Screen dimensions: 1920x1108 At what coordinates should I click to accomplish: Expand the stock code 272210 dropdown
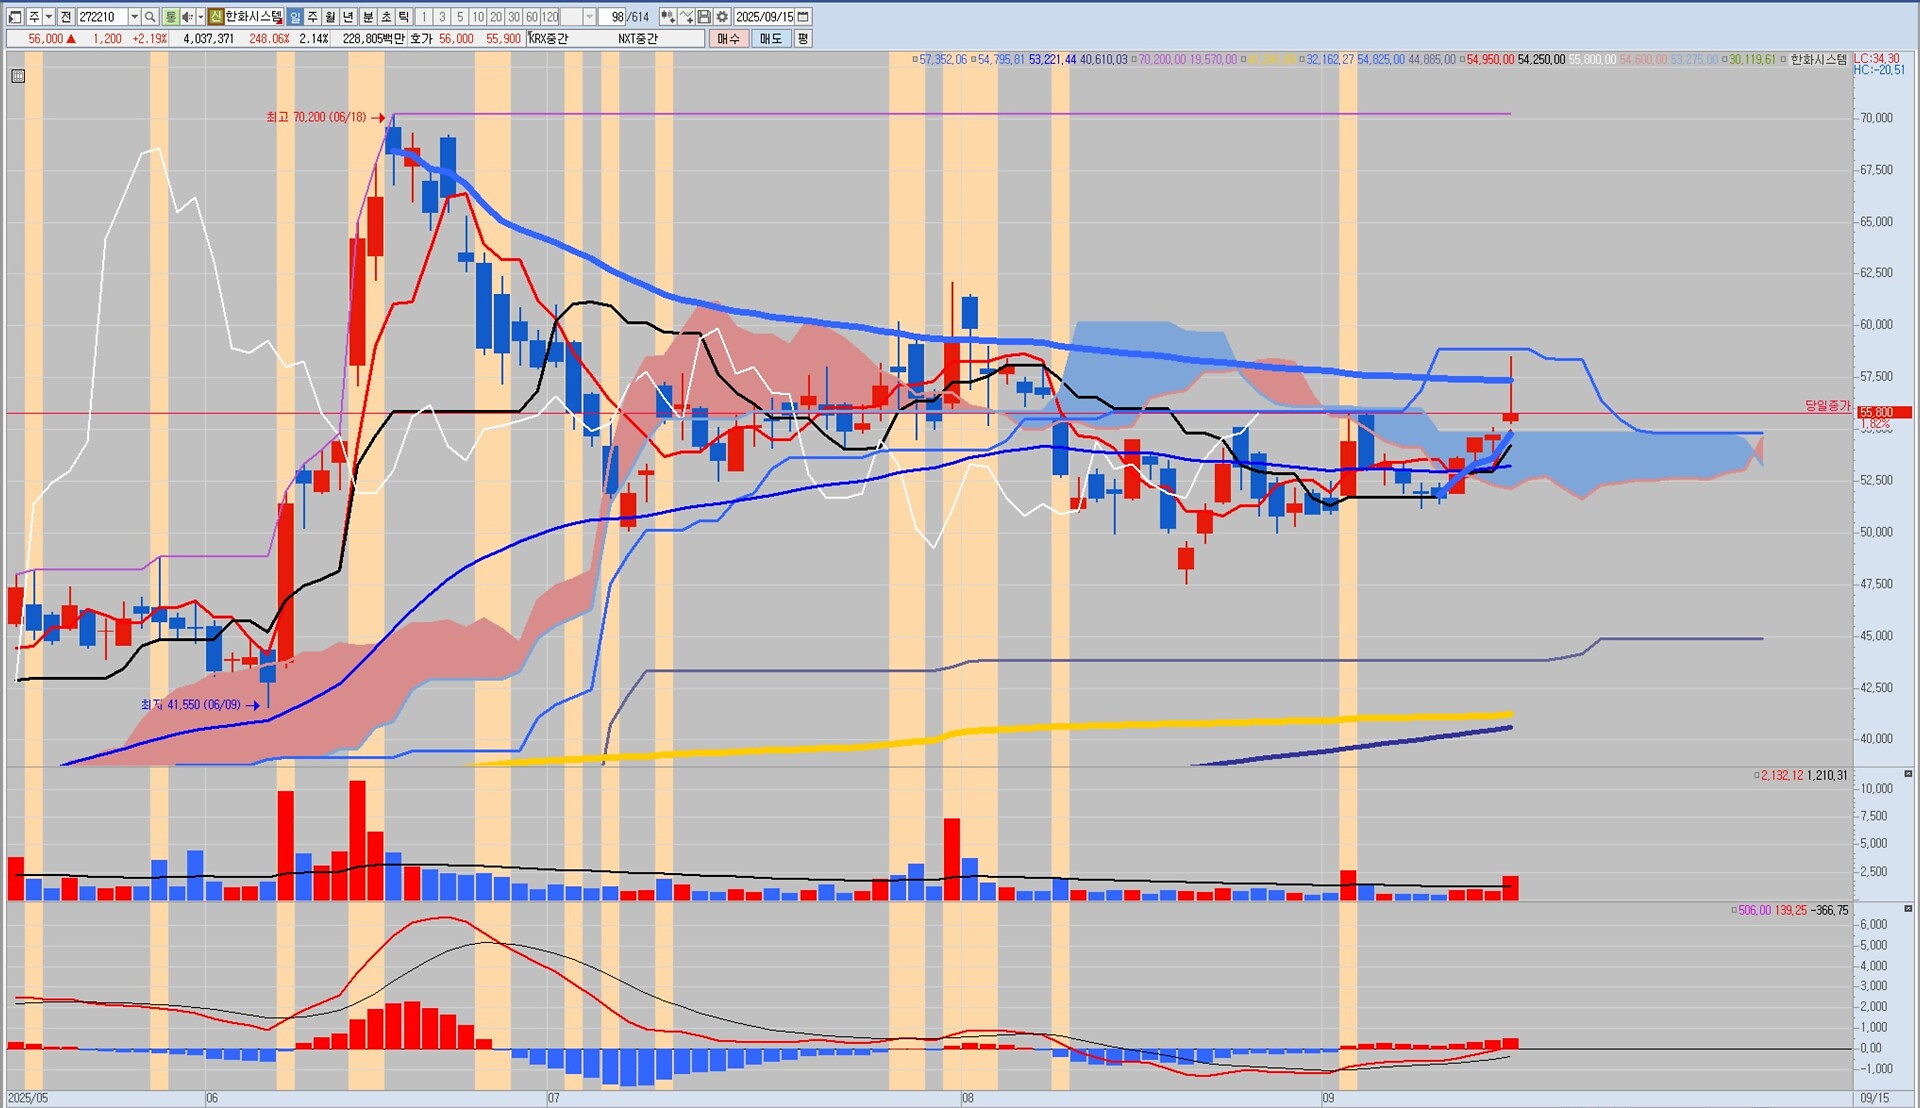point(134,17)
